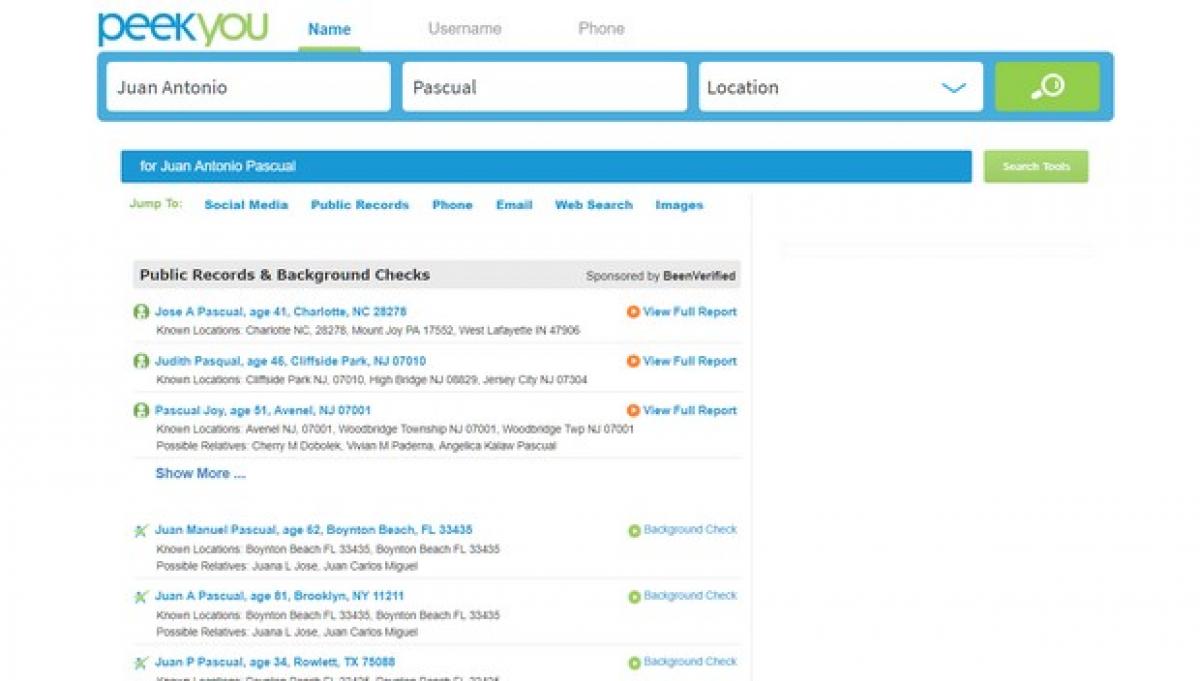Jump to the Social Media section
The height and width of the screenshot is (681, 1200).
246,205
